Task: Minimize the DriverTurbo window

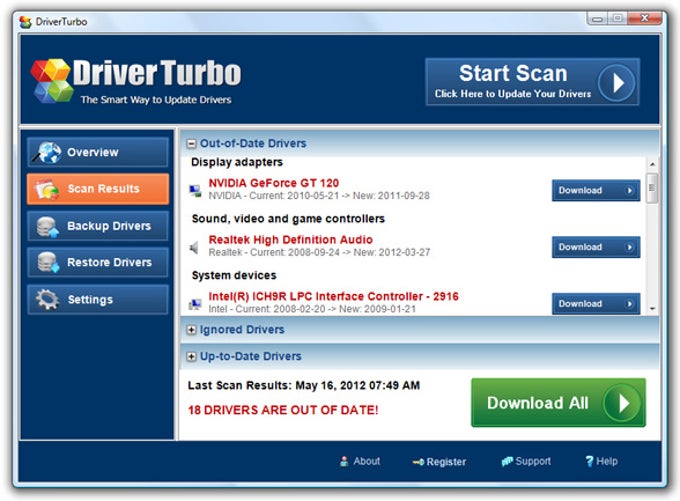Action: pyautogui.click(x=597, y=19)
